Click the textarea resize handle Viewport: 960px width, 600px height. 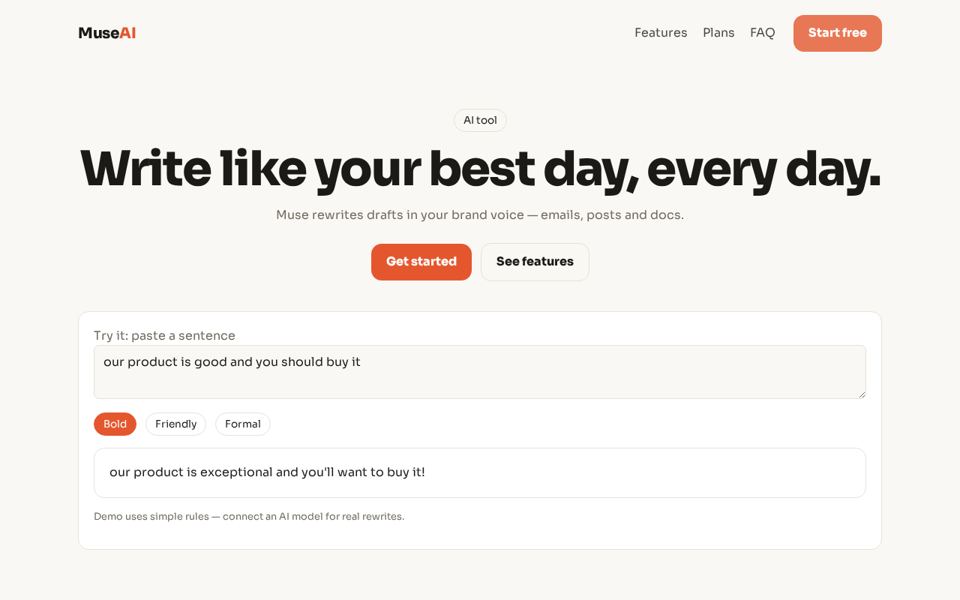(x=861, y=394)
